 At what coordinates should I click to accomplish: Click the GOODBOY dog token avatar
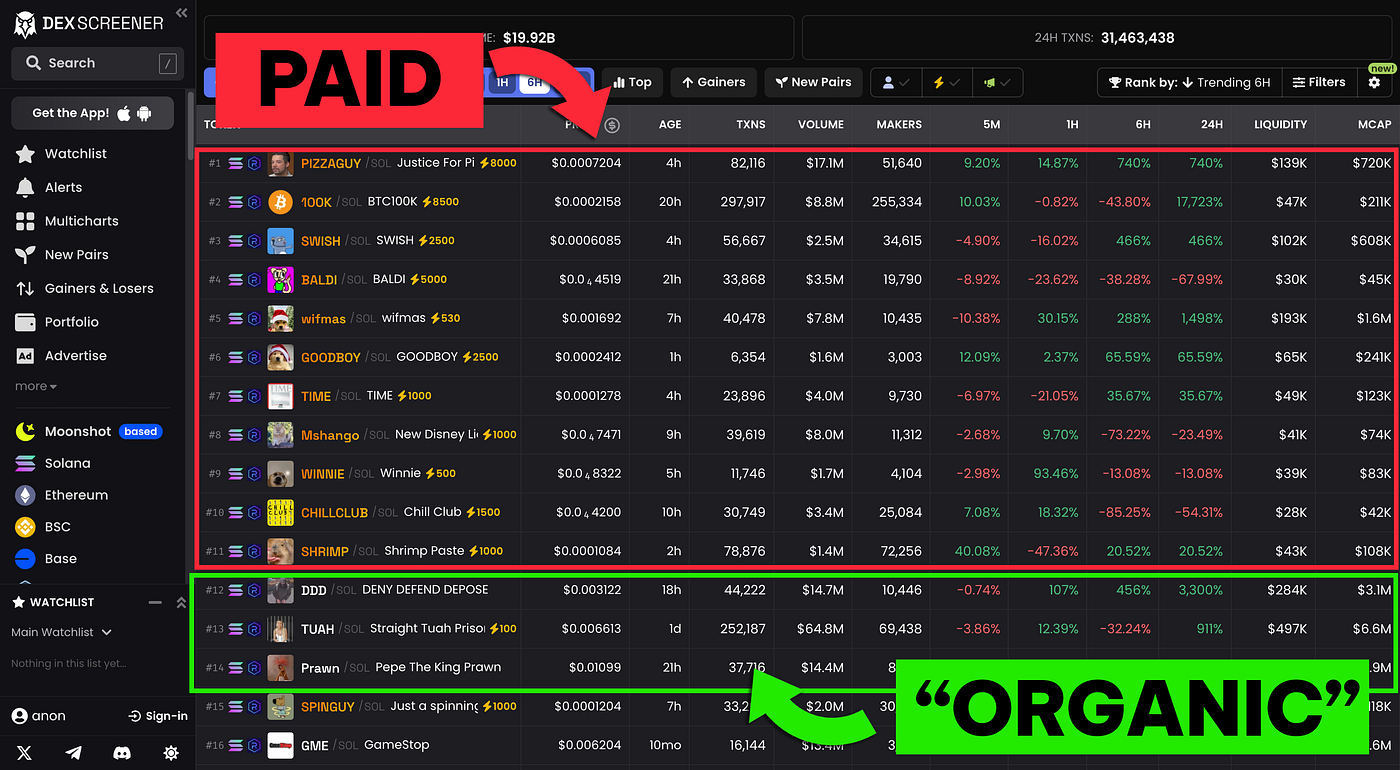pyautogui.click(x=280, y=357)
